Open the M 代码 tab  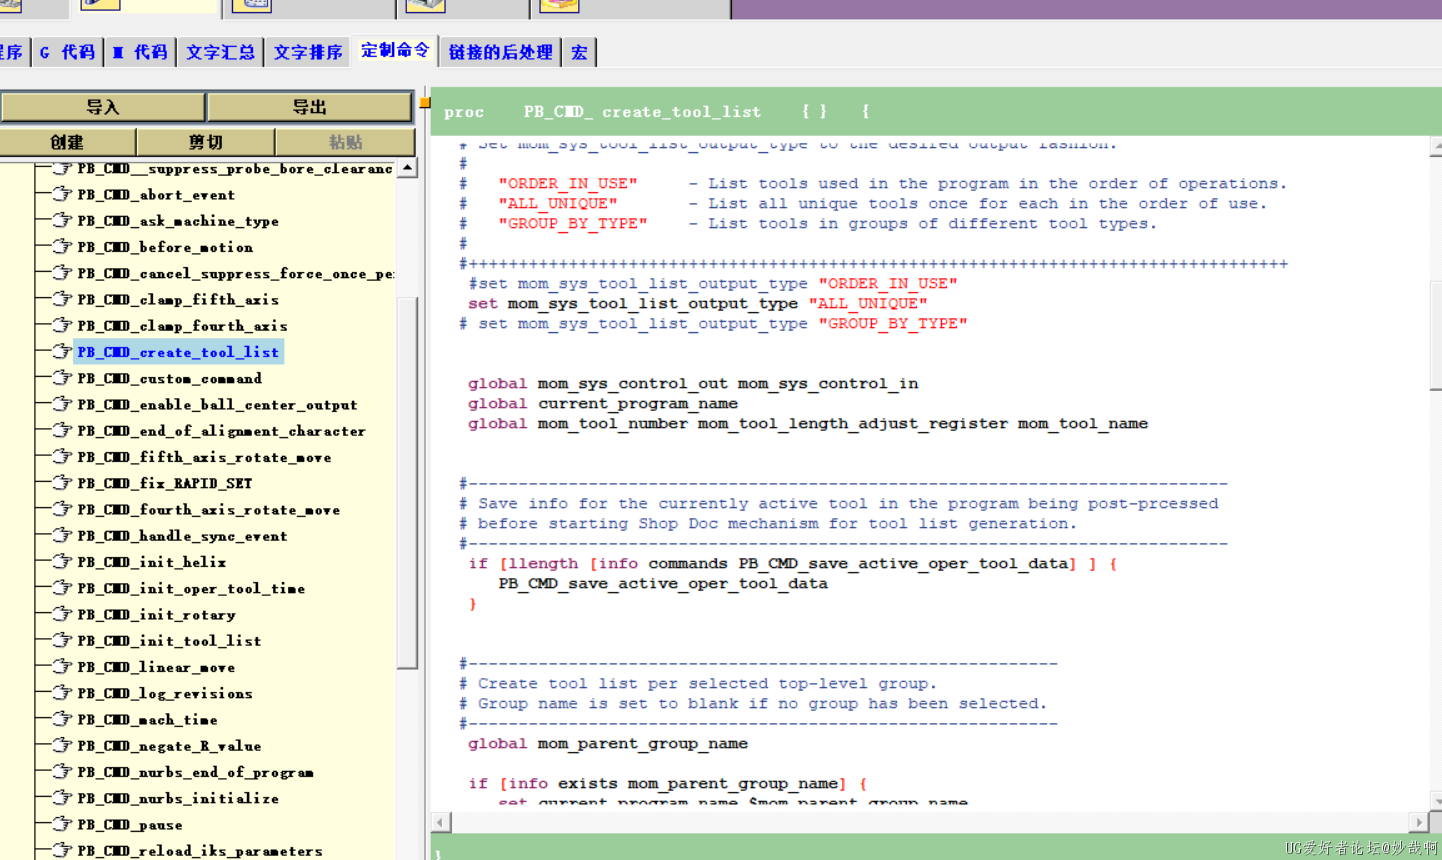[x=140, y=52]
